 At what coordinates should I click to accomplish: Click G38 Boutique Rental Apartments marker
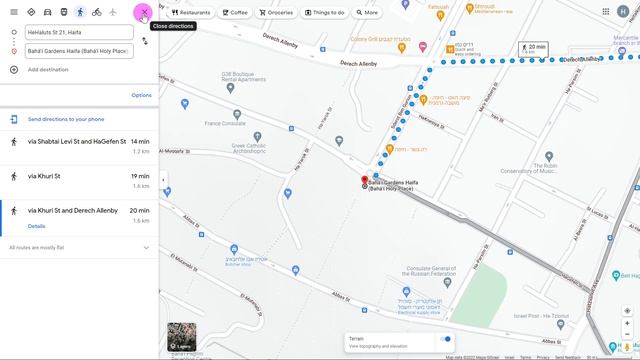231,88
